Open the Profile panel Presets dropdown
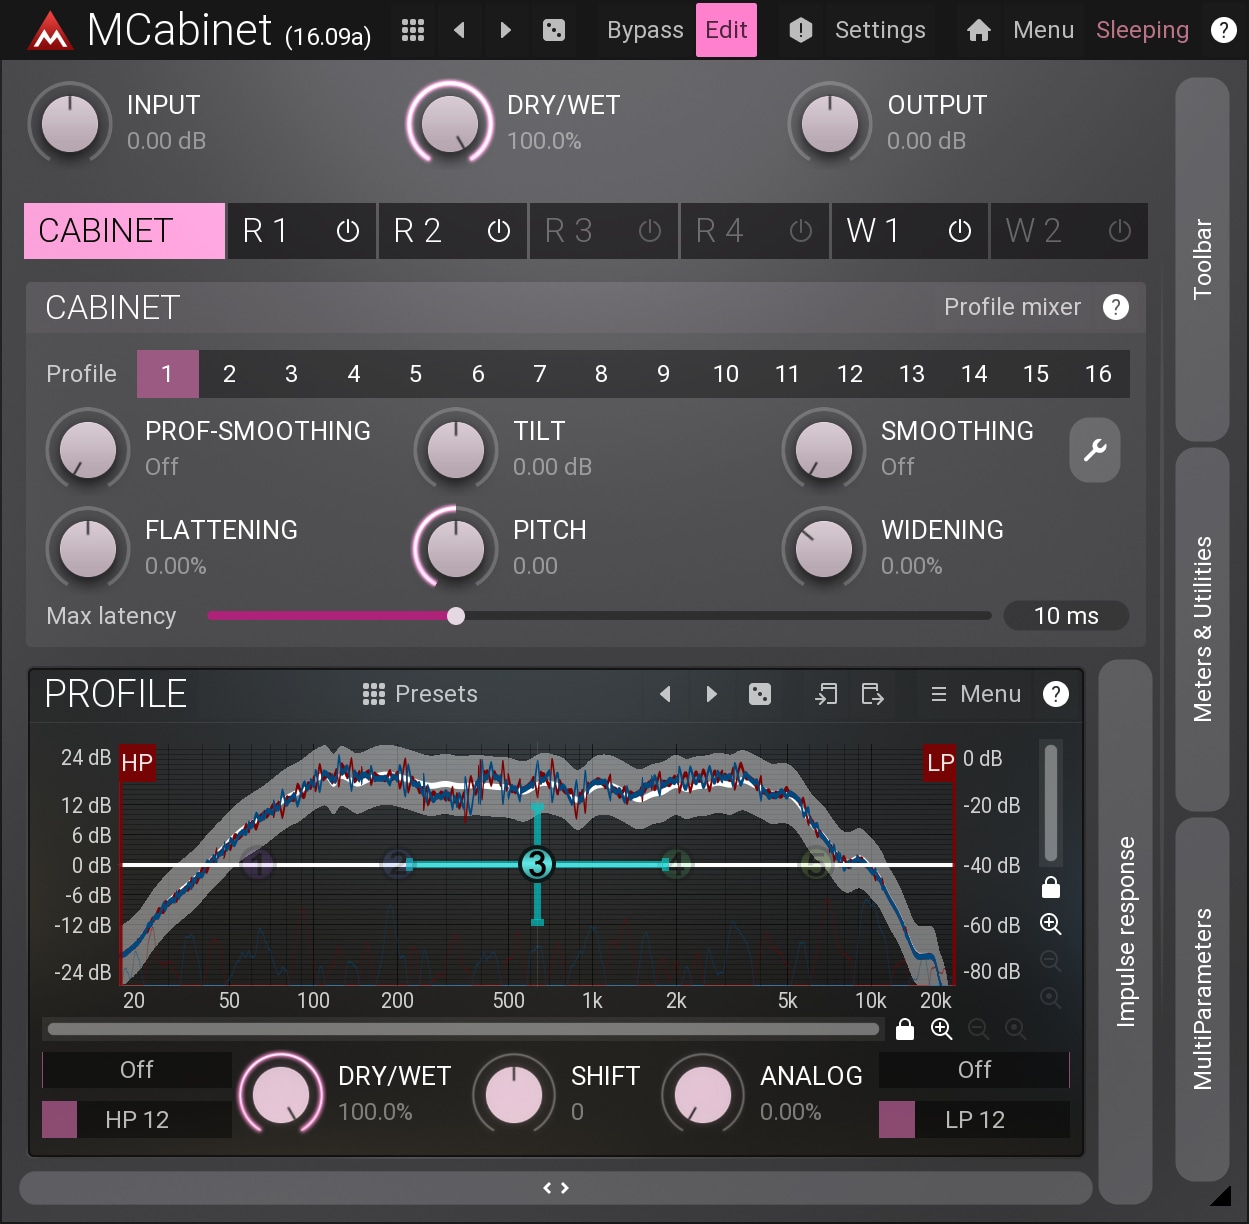 [x=420, y=694]
